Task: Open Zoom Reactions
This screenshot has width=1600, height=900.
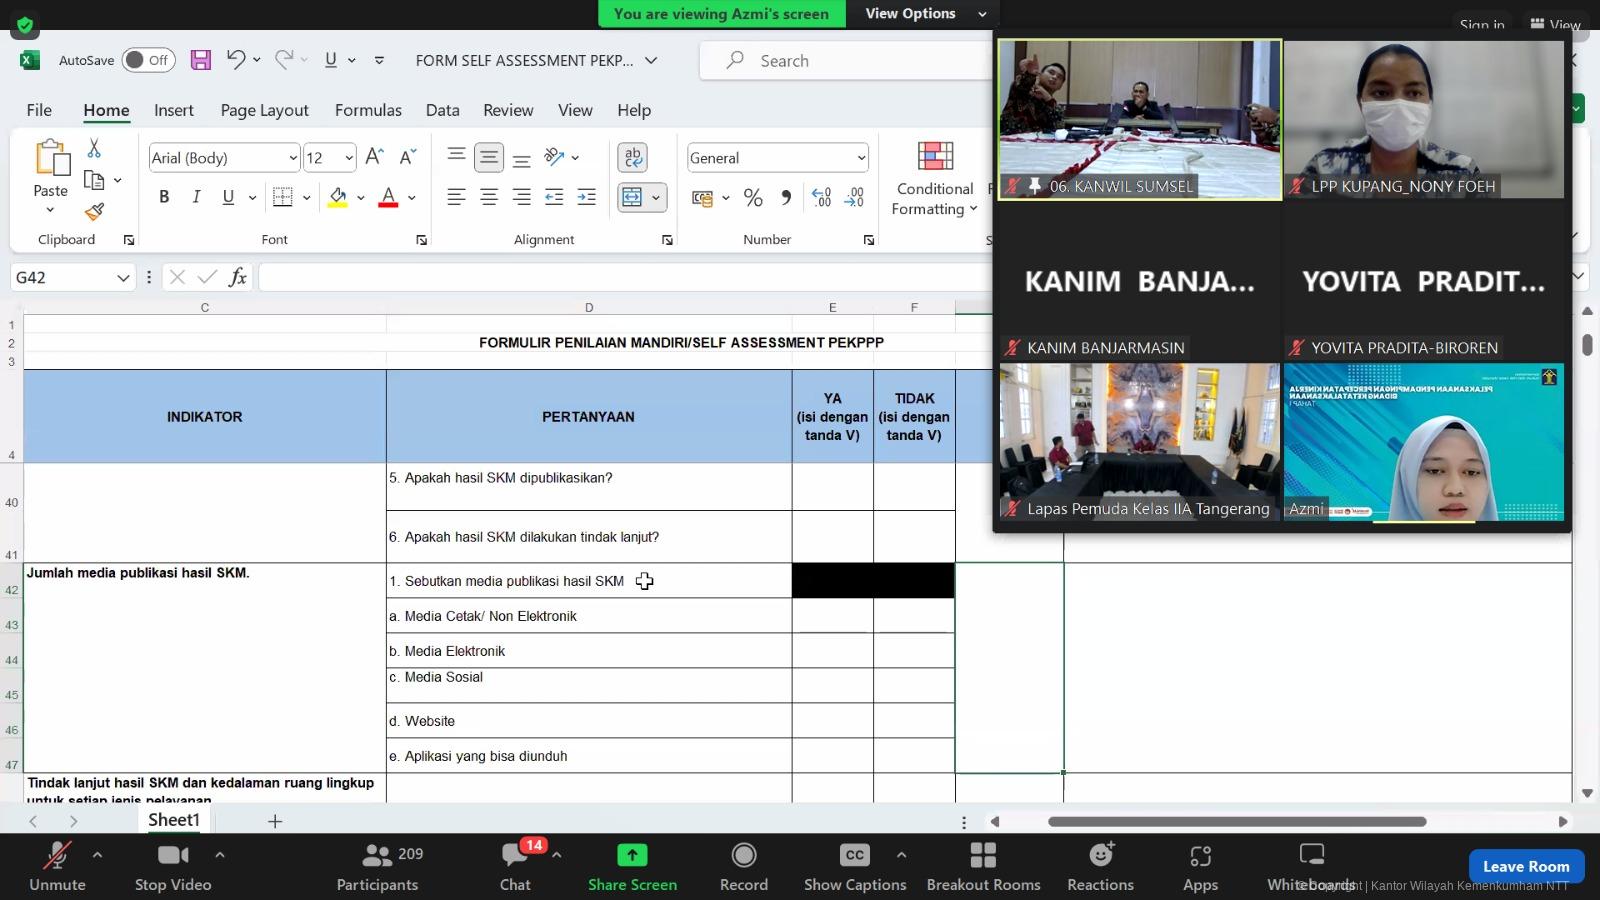Action: [1100, 866]
